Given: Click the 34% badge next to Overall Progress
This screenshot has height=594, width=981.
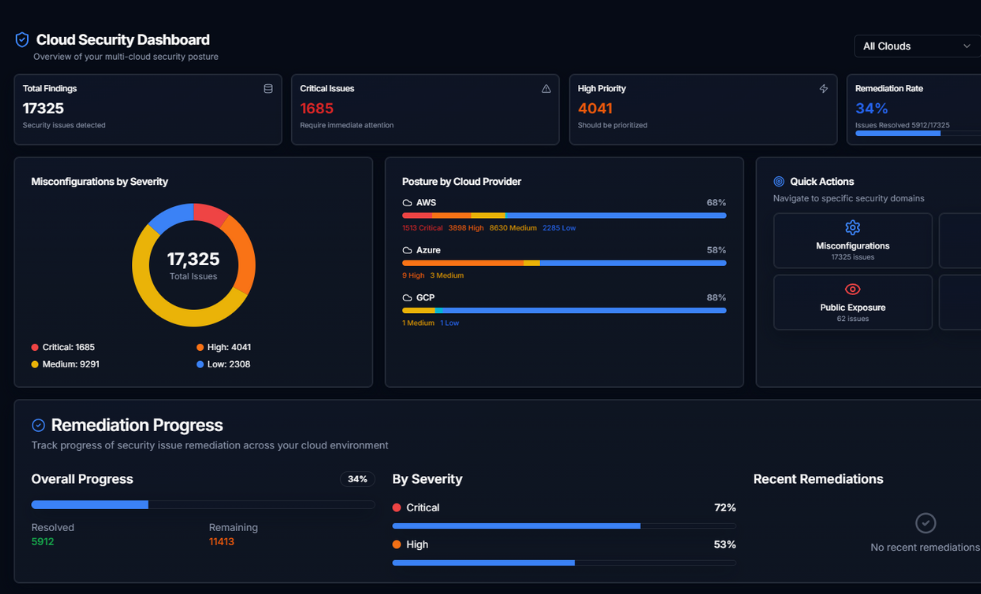Looking at the screenshot, I should tap(357, 479).
